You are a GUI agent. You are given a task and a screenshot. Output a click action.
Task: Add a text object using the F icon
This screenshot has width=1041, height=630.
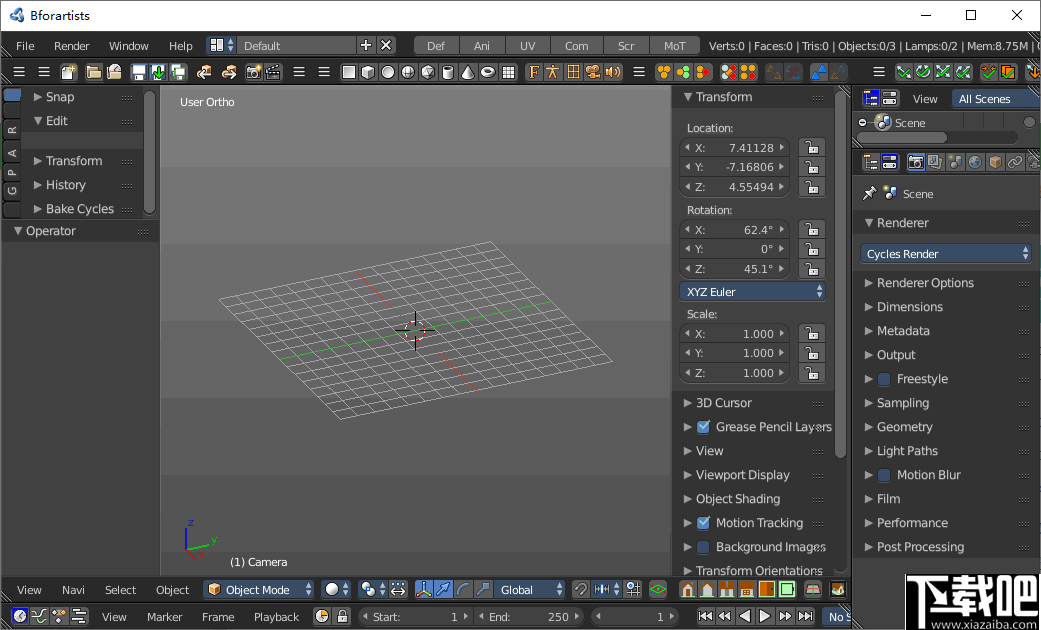[533, 71]
